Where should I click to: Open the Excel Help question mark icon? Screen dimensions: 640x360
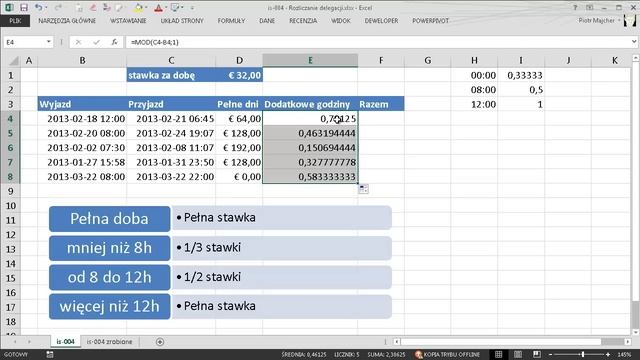[x=575, y=8]
